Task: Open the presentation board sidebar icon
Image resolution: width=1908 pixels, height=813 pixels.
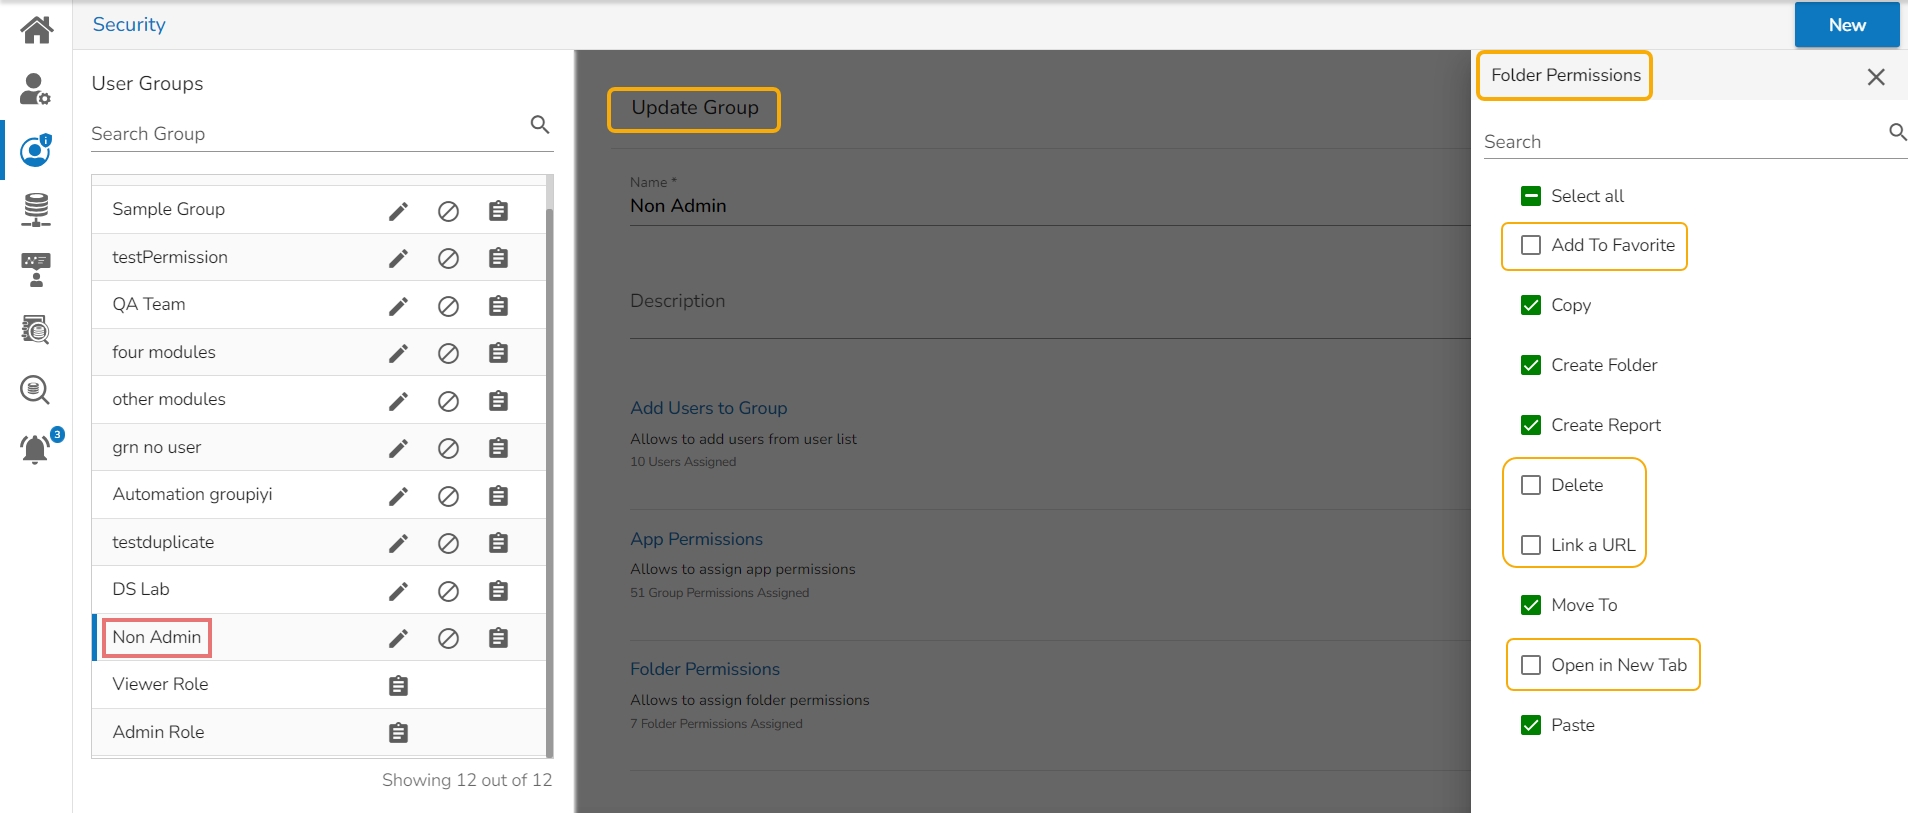Action: tap(36, 270)
